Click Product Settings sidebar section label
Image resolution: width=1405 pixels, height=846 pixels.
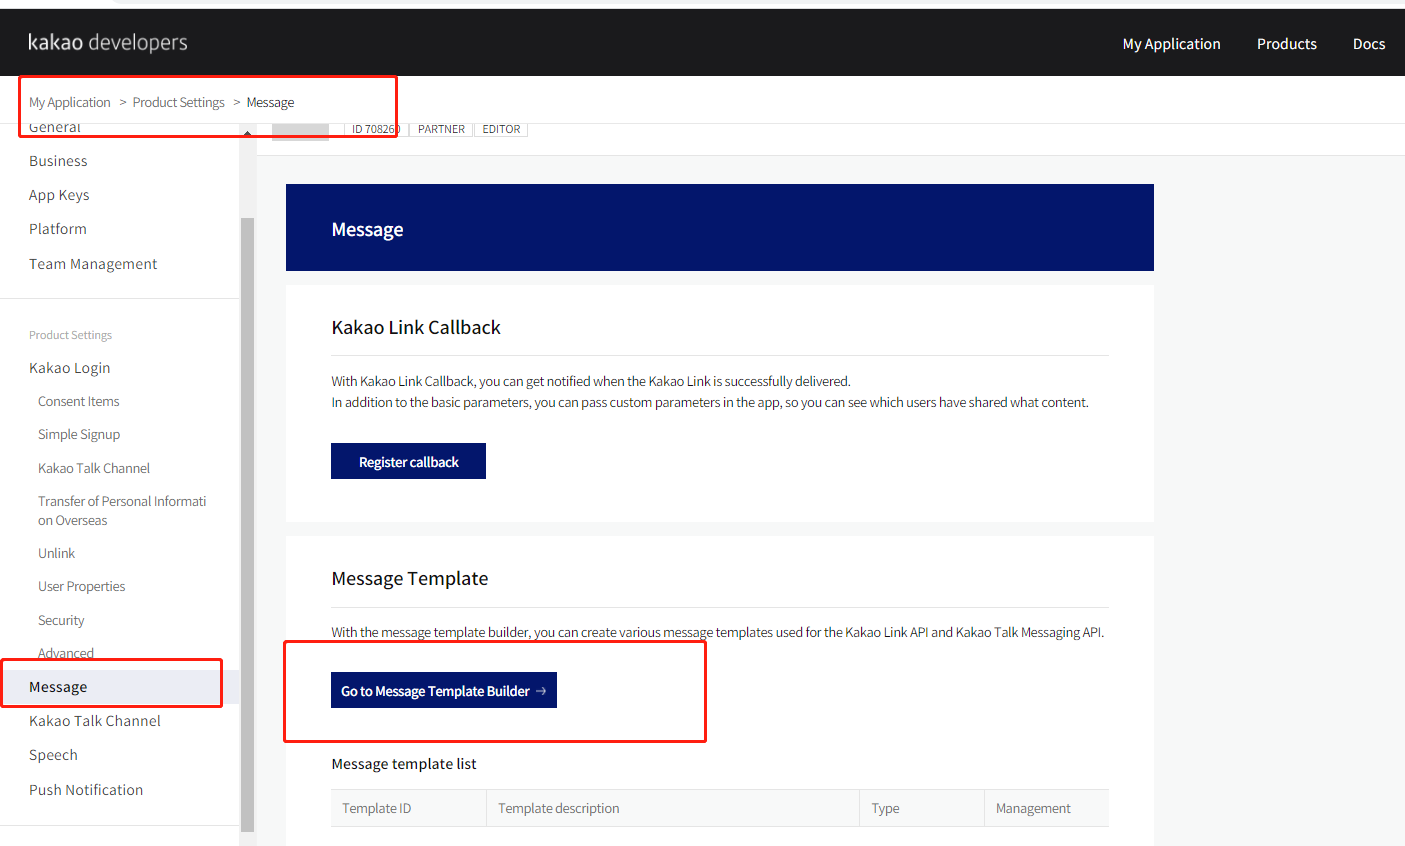pos(70,335)
